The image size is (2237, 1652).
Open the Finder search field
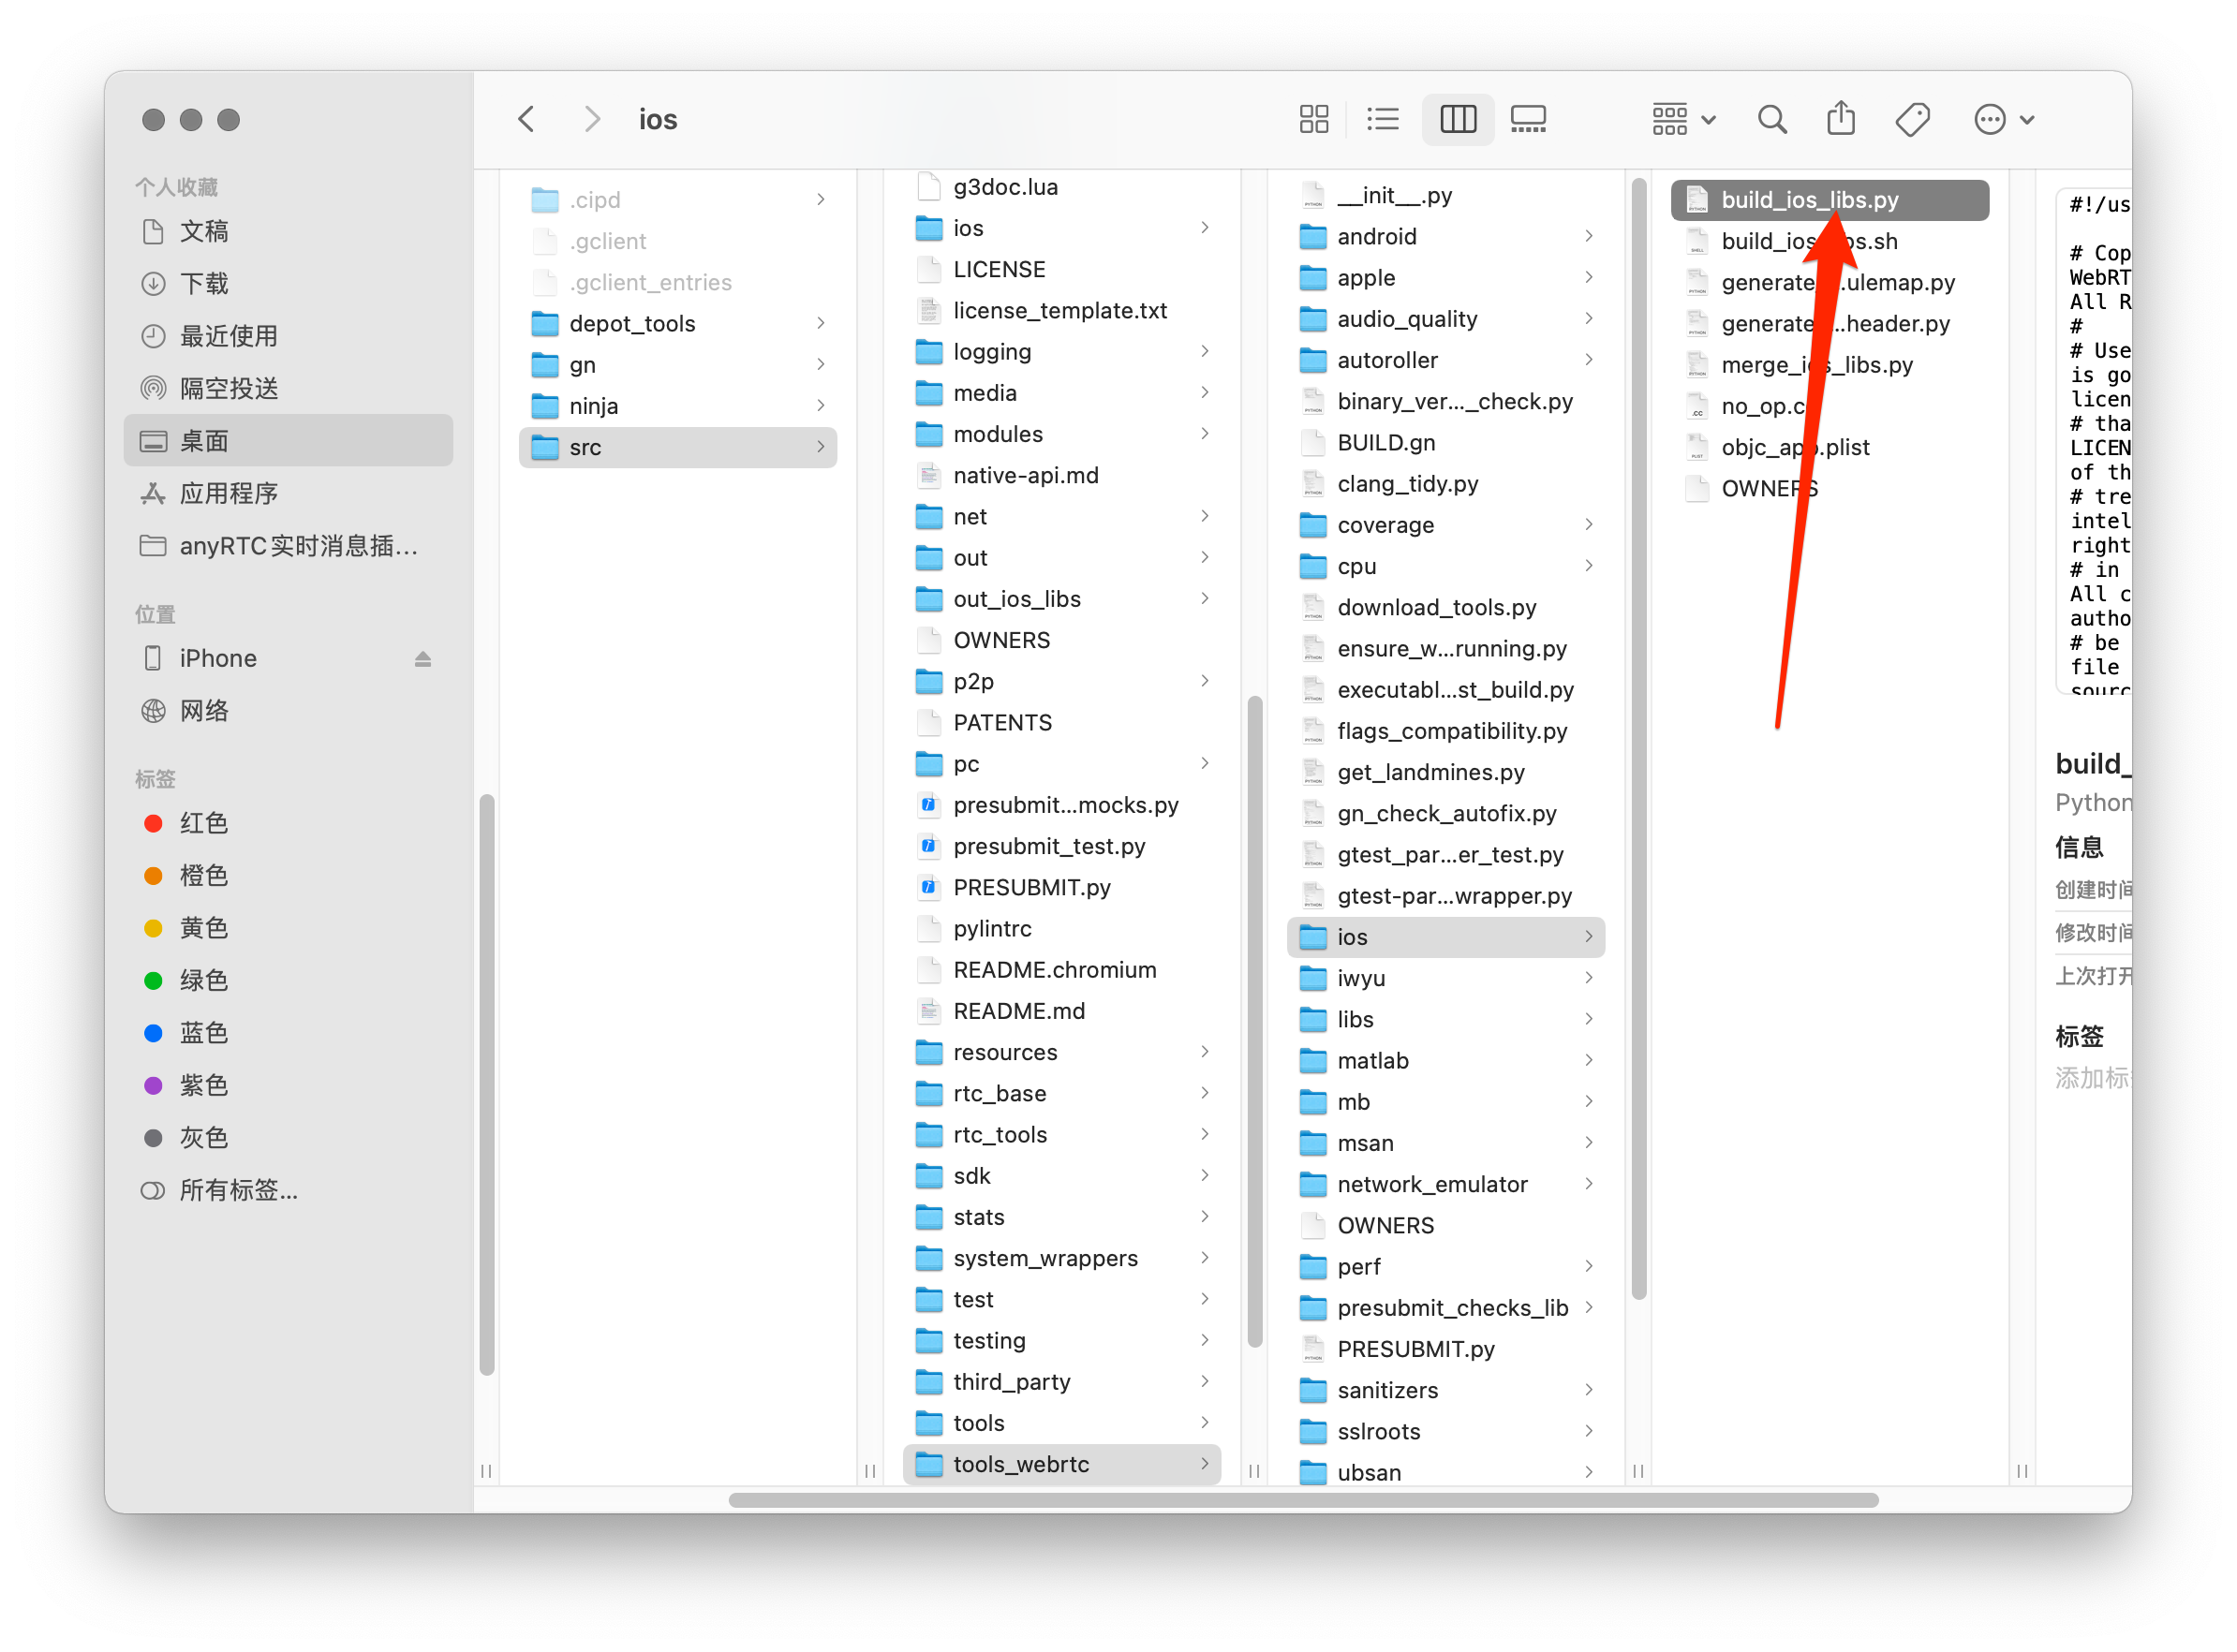tap(1772, 119)
